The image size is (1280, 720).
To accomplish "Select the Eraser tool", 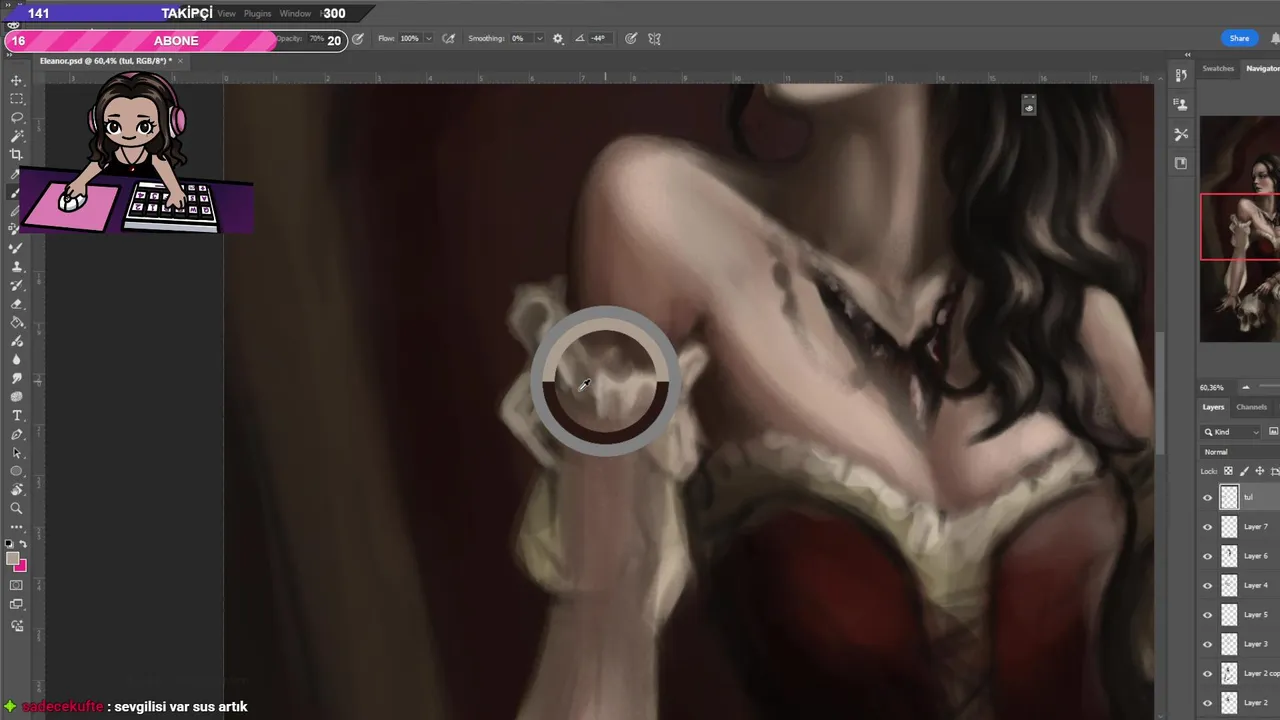I will (x=16, y=304).
